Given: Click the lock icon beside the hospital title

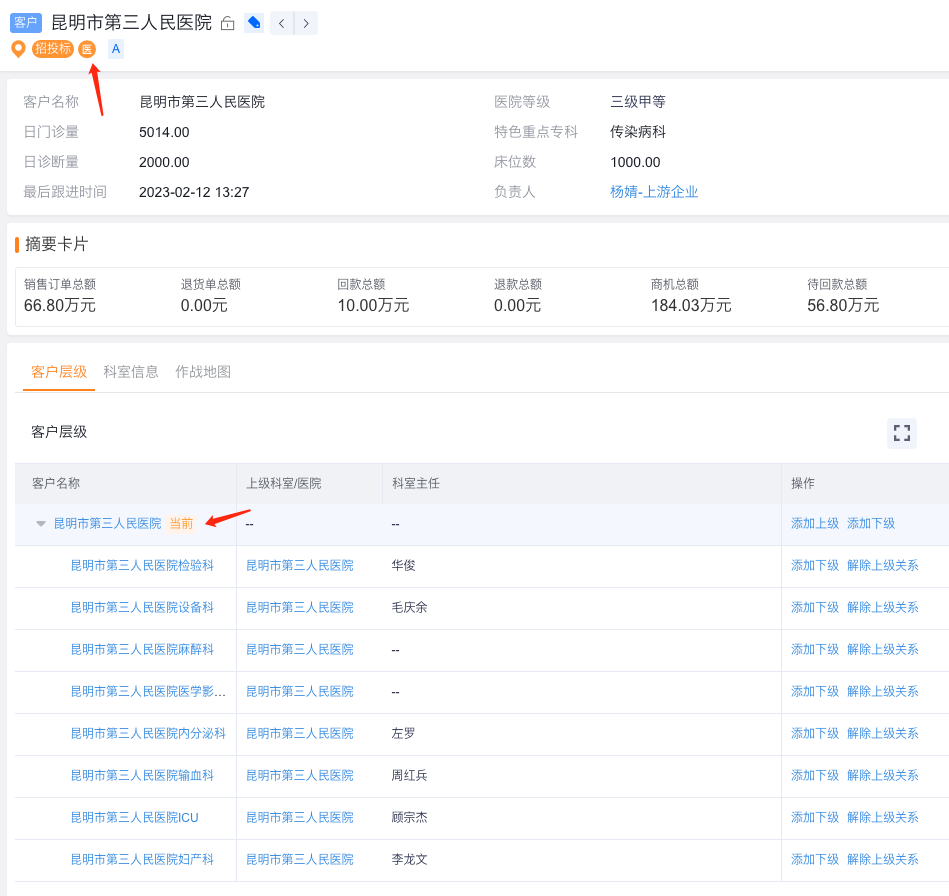Looking at the screenshot, I should click(228, 23).
